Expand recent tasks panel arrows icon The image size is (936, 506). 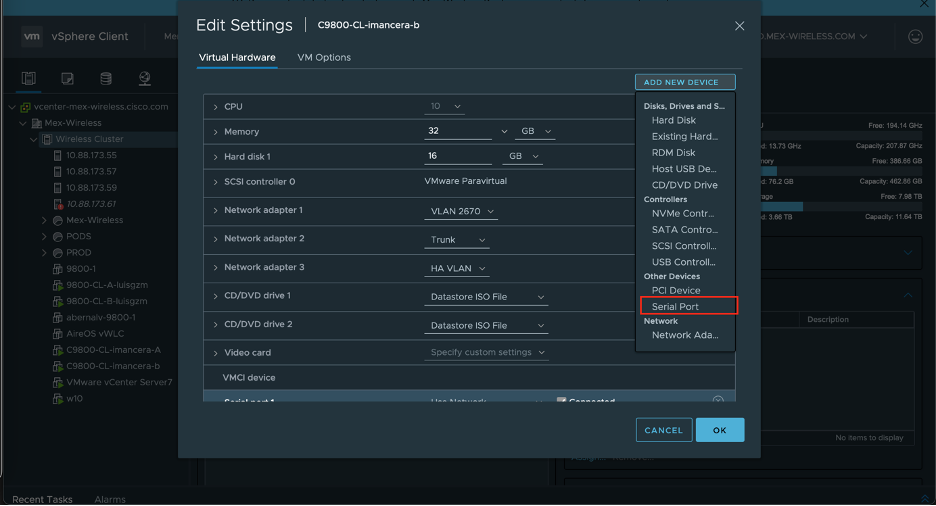[x=925, y=499]
